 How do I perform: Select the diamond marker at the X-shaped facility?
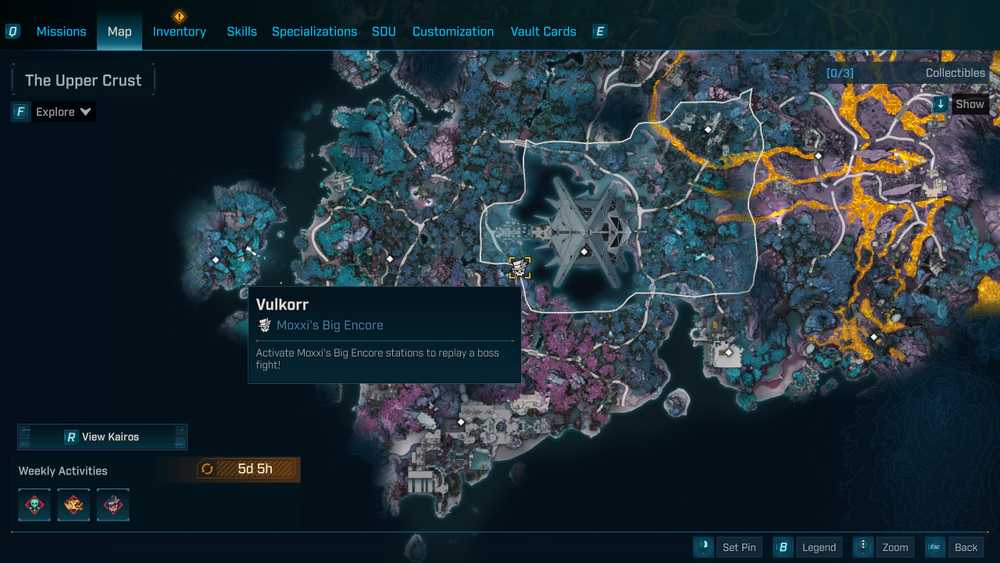[584, 252]
